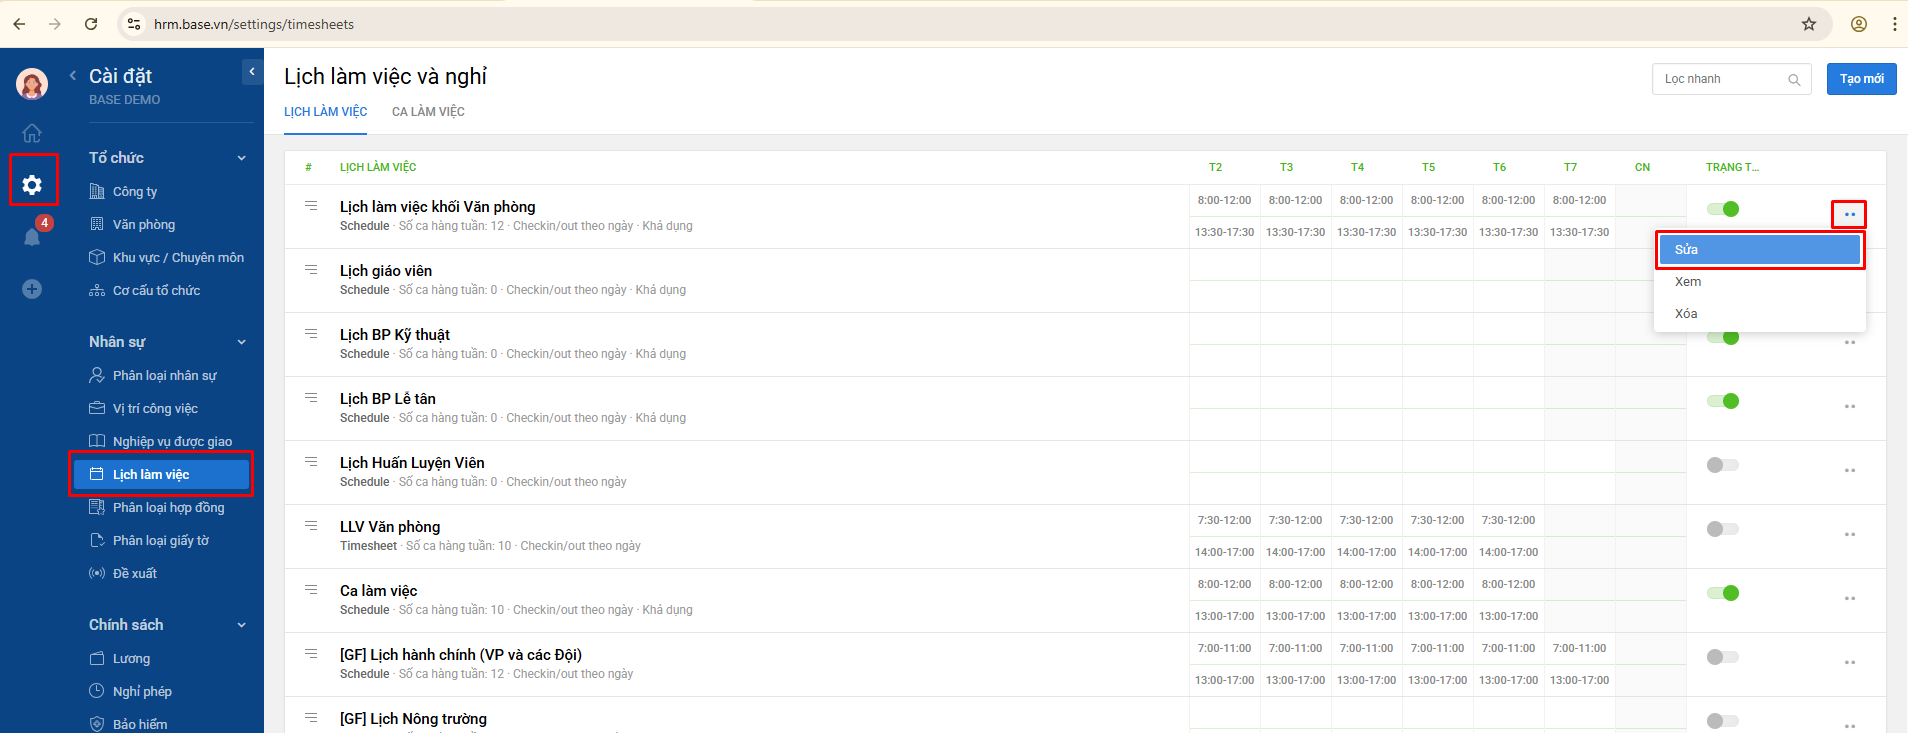Toggle status of Lịch làm việc khối Văn phòng
Image resolution: width=1908 pixels, height=733 pixels.
pyautogui.click(x=1723, y=209)
